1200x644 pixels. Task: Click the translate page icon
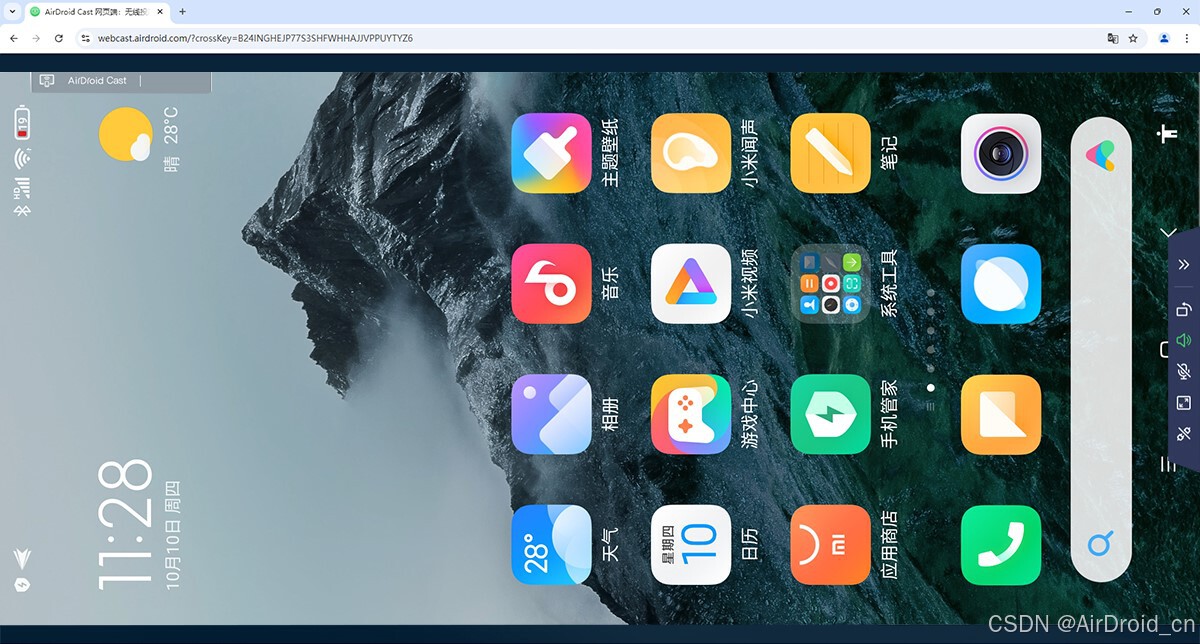[x=1112, y=38]
